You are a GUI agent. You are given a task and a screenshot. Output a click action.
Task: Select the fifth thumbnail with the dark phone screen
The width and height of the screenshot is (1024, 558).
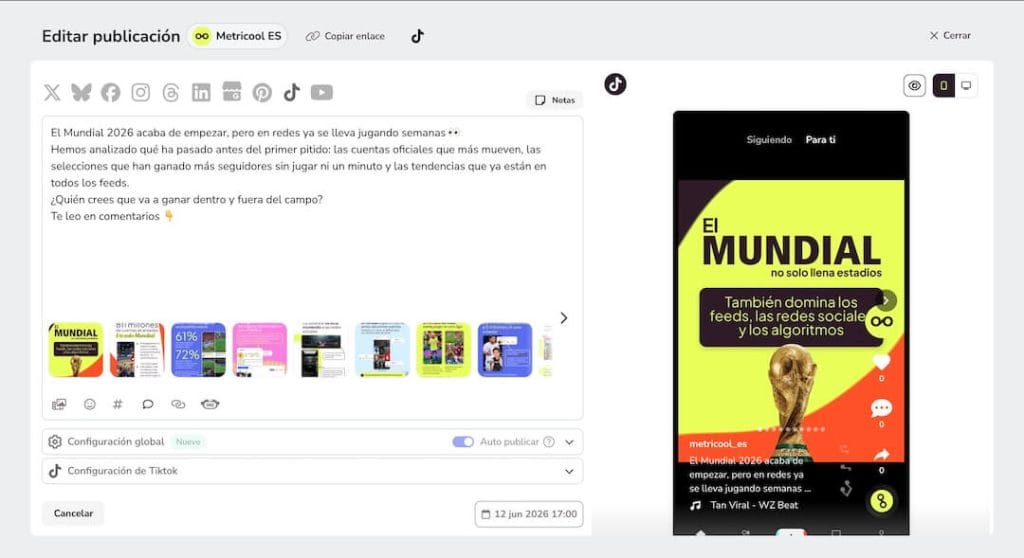321,350
